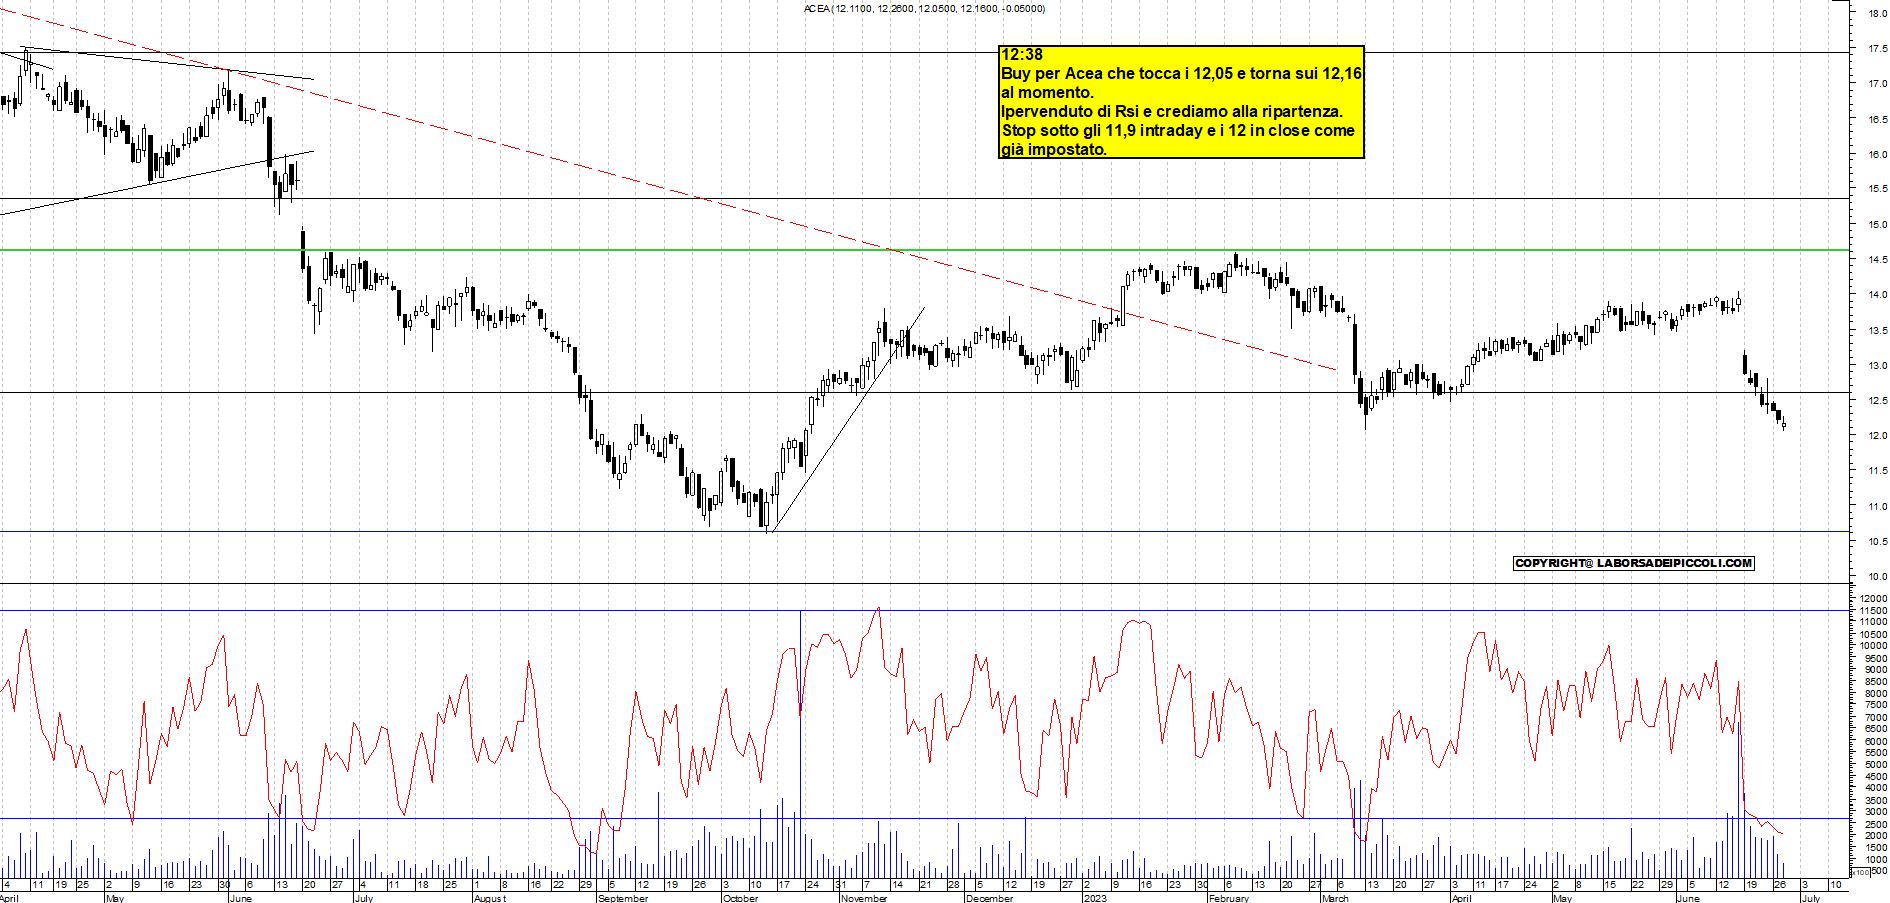Click the 'Stop sotto gli 11,9 intraday' line

coord(1178,131)
